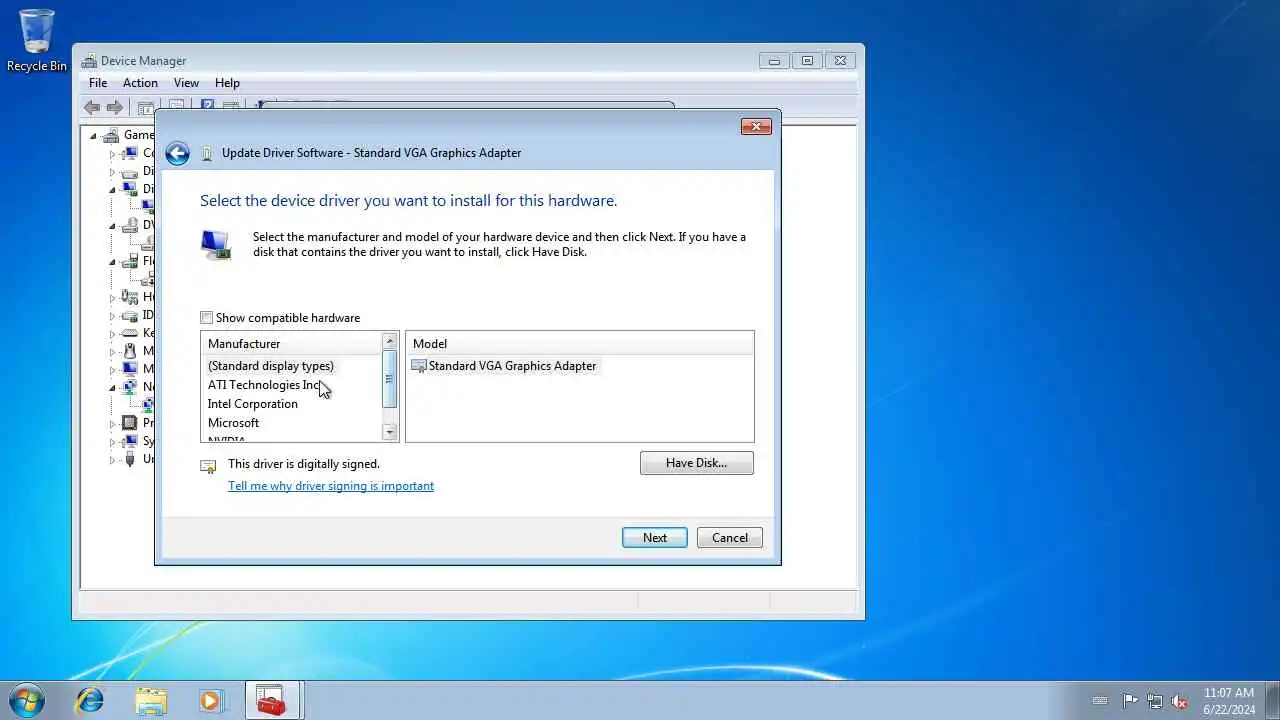The height and width of the screenshot is (720, 1280).
Task: Click the manufacturer list scroll down arrow
Action: pos(390,432)
